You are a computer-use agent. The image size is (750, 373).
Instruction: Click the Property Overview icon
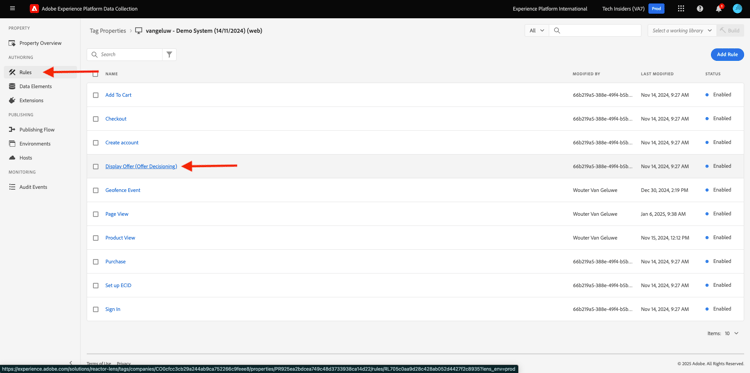pos(12,43)
